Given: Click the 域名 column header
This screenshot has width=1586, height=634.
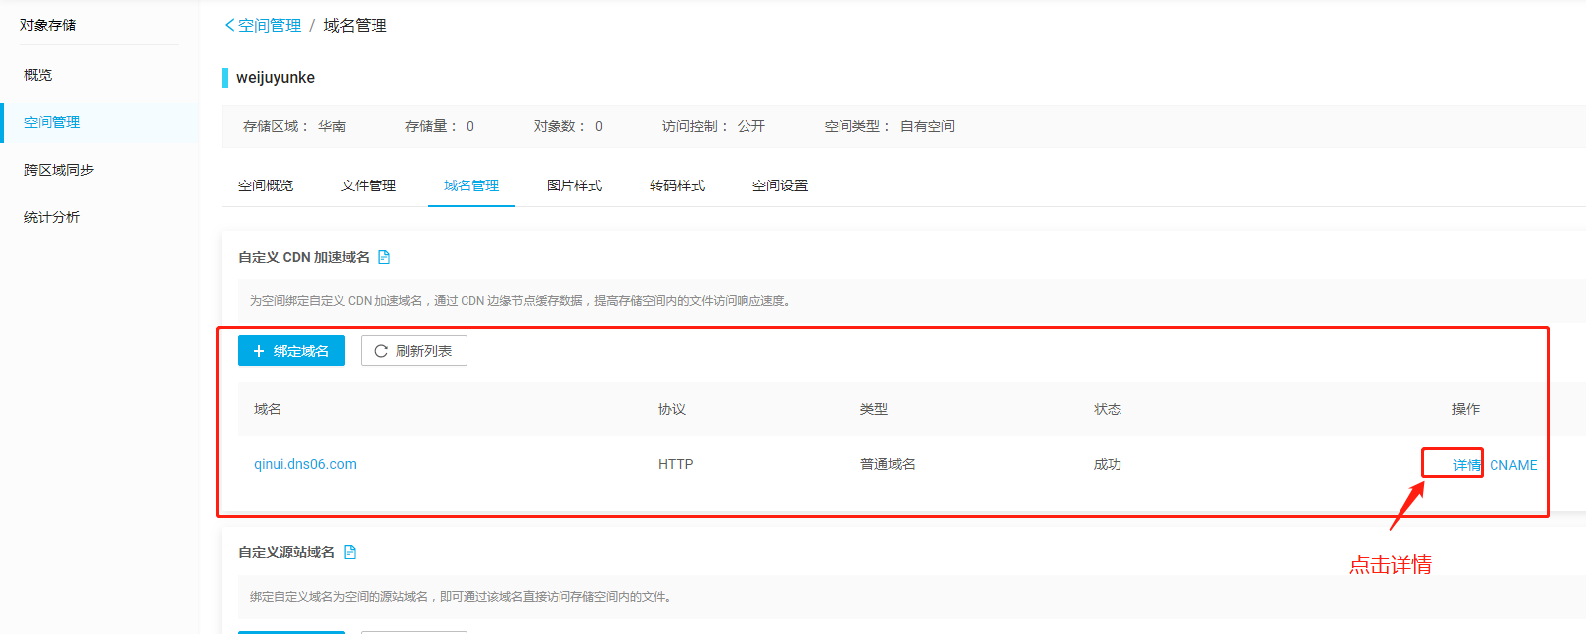Looking at the screenshot, I should pos(268,409).
